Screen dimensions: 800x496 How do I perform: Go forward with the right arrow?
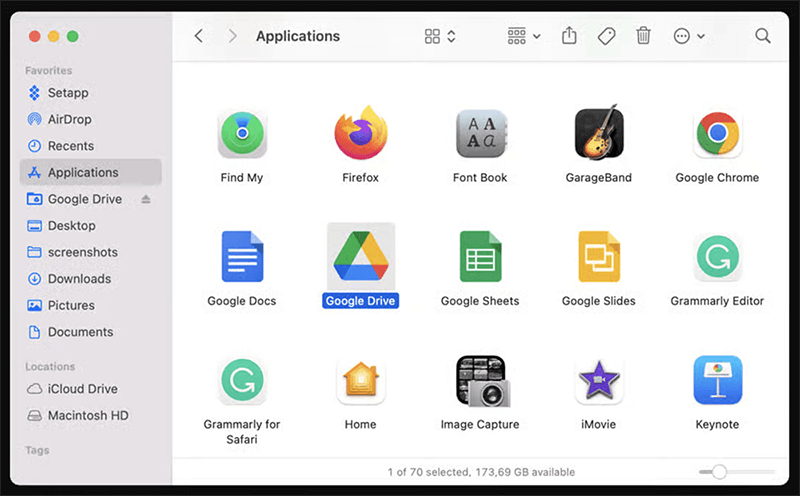coord(233,36)
